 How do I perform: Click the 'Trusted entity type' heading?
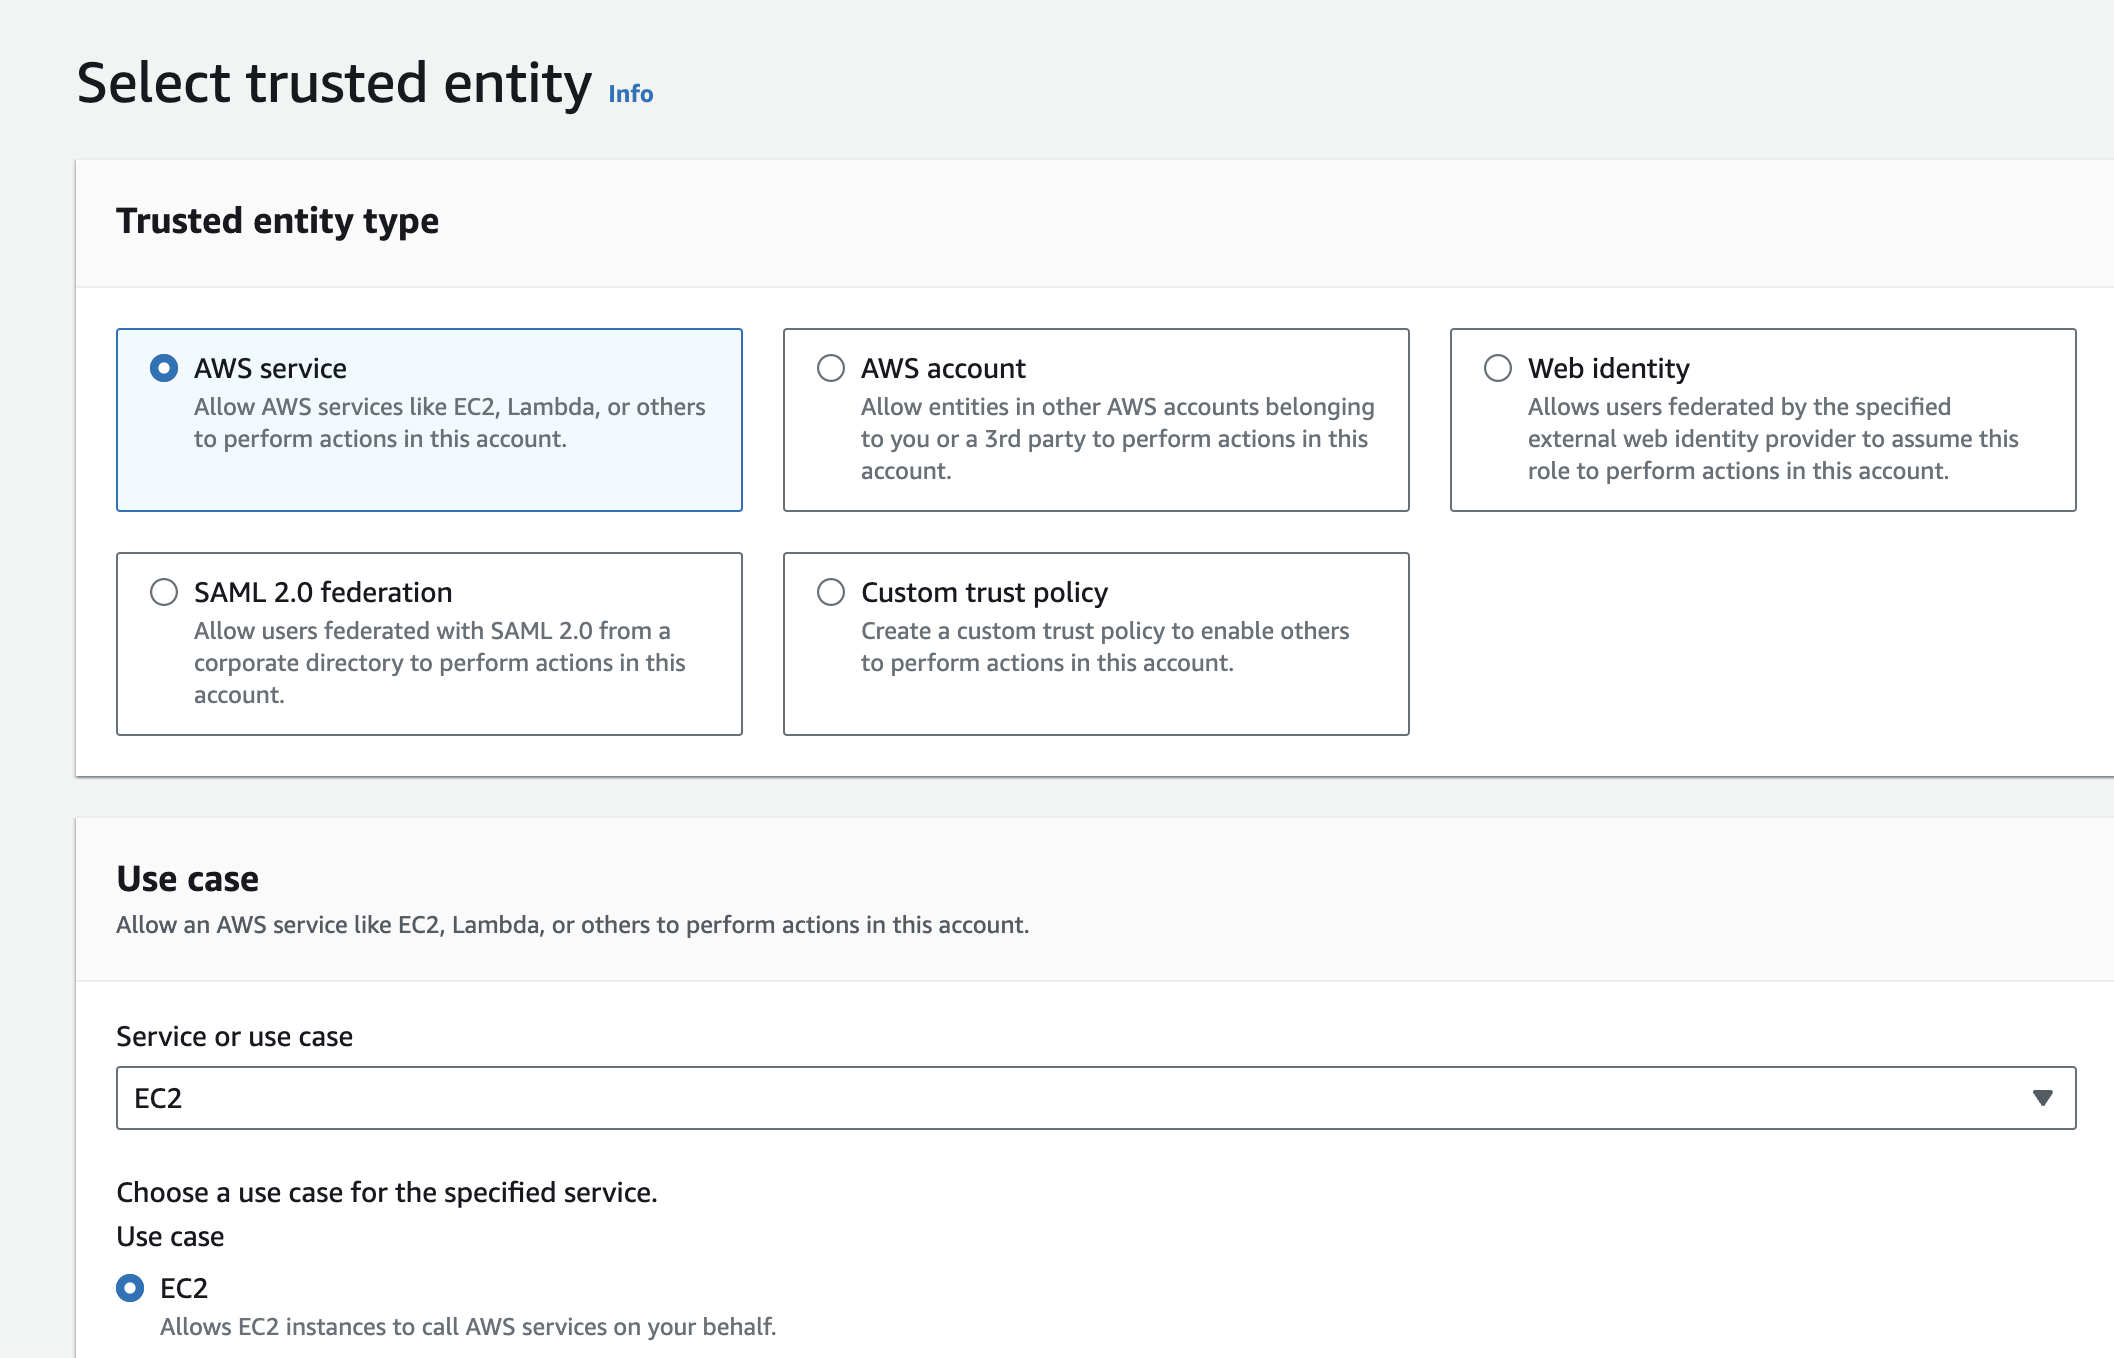[277, 221]
